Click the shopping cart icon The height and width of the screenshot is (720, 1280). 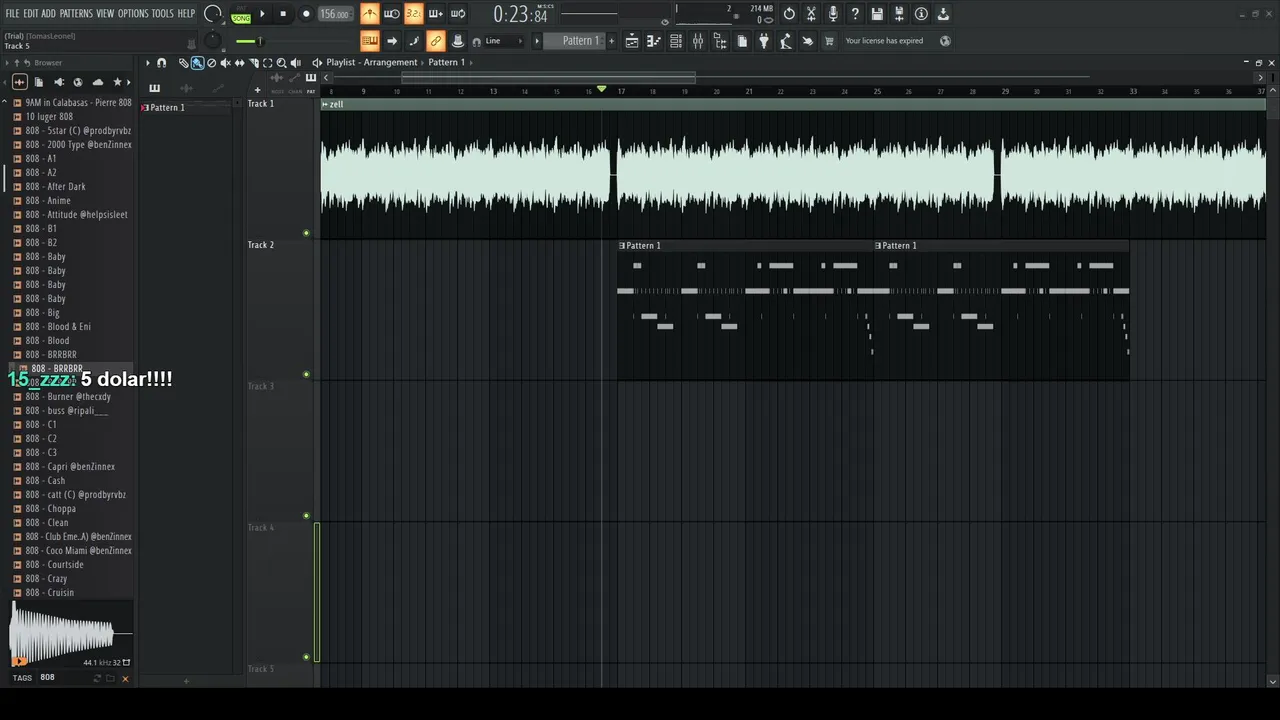[829, 41]
